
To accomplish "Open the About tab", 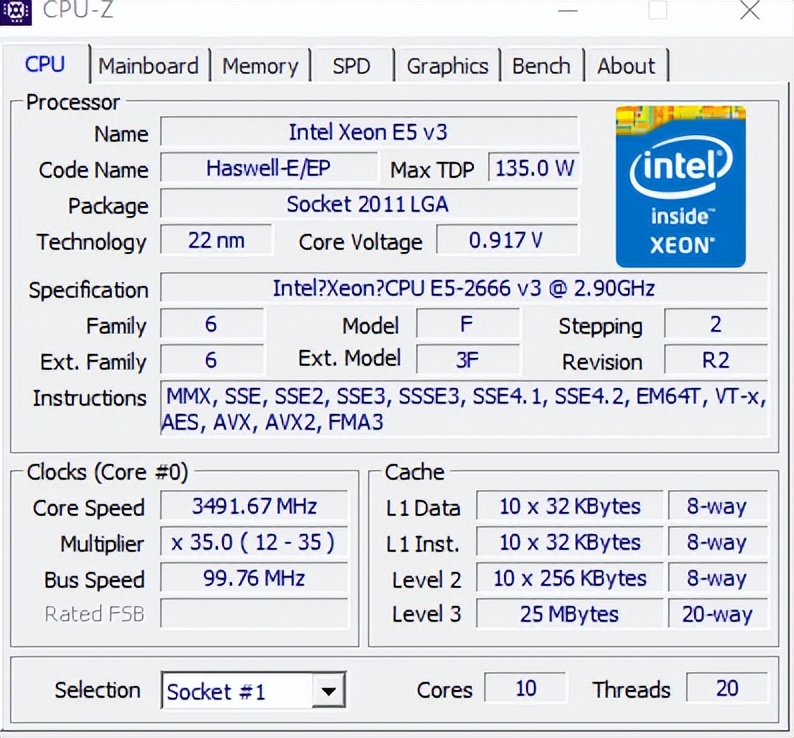I will (626, 66).
